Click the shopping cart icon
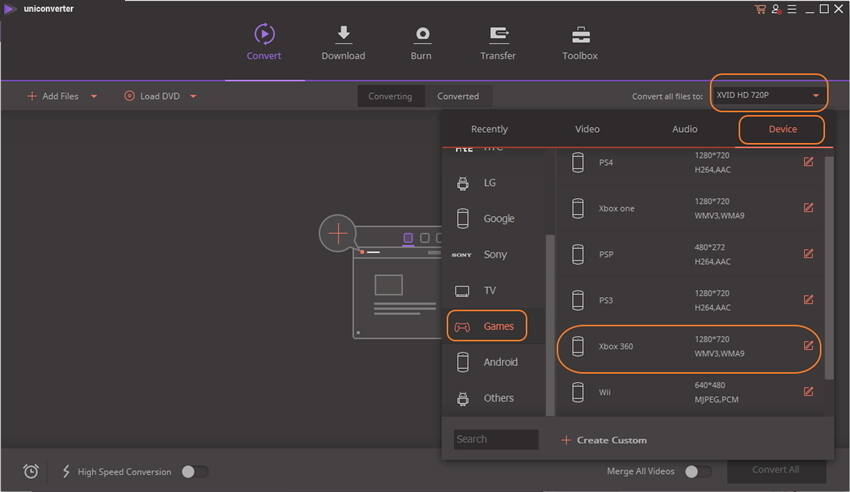 [x=760, y=9]
